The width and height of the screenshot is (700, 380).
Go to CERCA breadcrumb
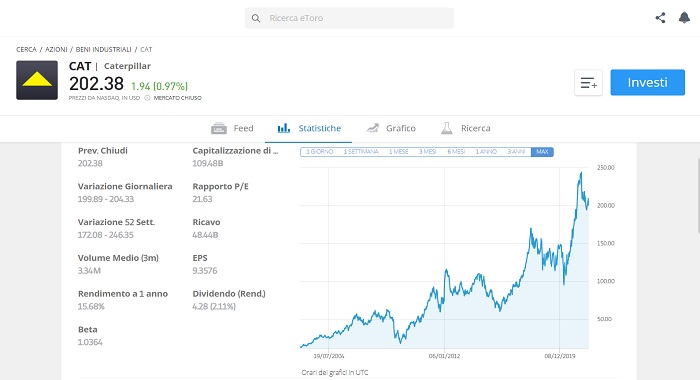[26, 50]
